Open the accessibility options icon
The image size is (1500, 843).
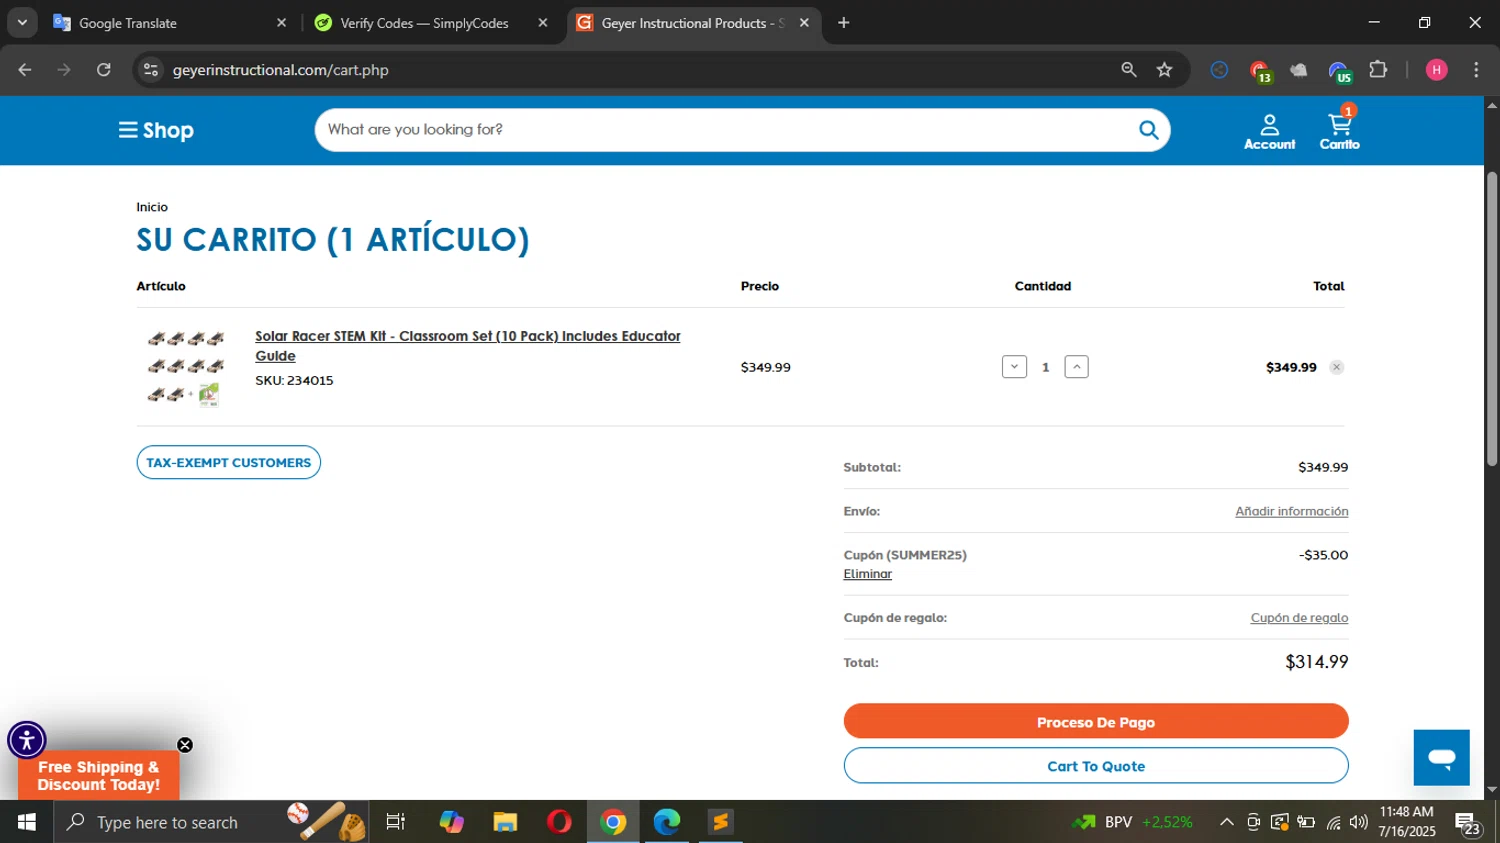tap(27, 741)
